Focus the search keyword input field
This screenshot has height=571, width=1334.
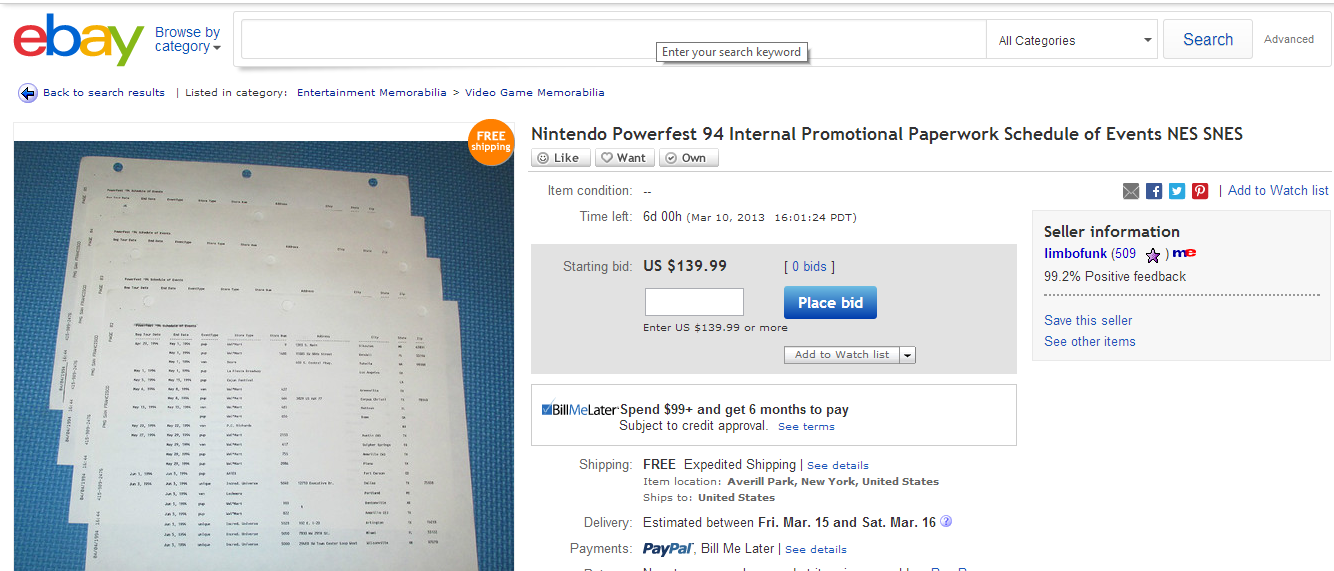pos(614,40)
